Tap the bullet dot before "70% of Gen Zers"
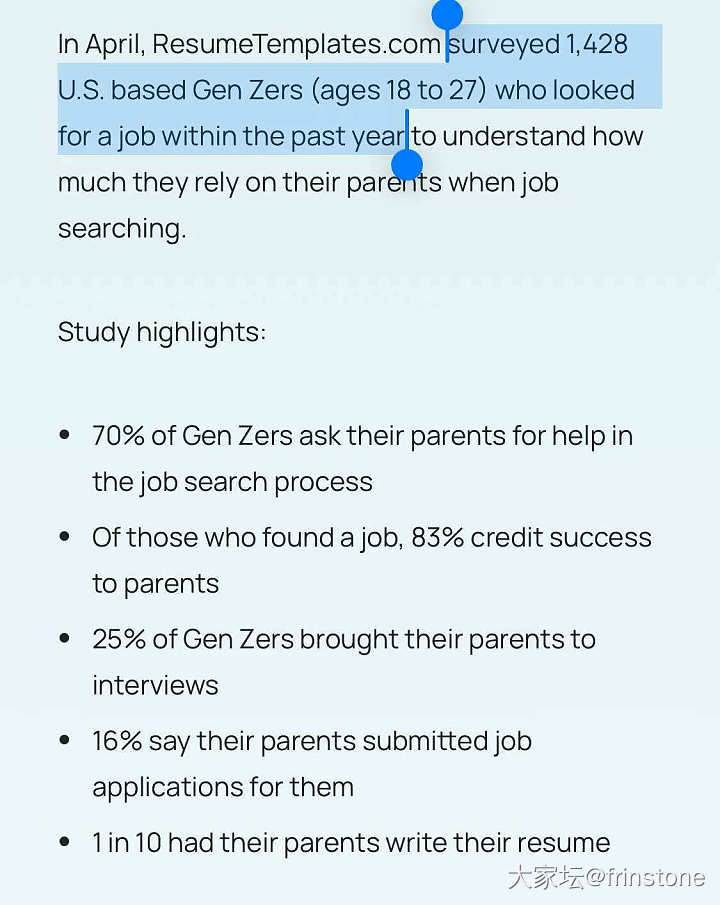Viewport: 720px width, 905px height. click(x=65, y=435)
